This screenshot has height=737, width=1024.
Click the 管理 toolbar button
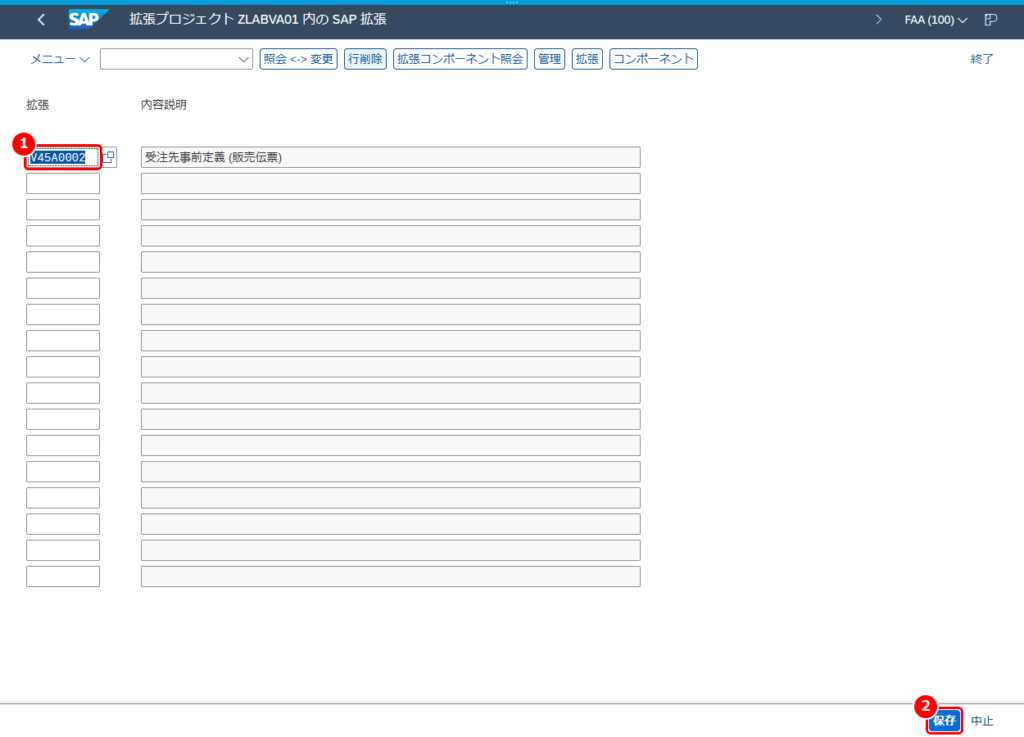pos(549,59)
